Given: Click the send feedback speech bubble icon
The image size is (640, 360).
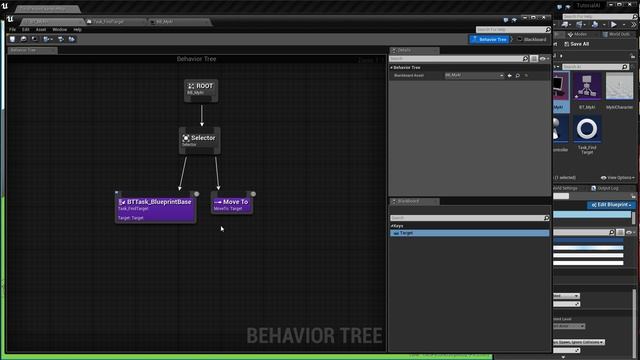Looking at the screenshot, I should point(506,20).
